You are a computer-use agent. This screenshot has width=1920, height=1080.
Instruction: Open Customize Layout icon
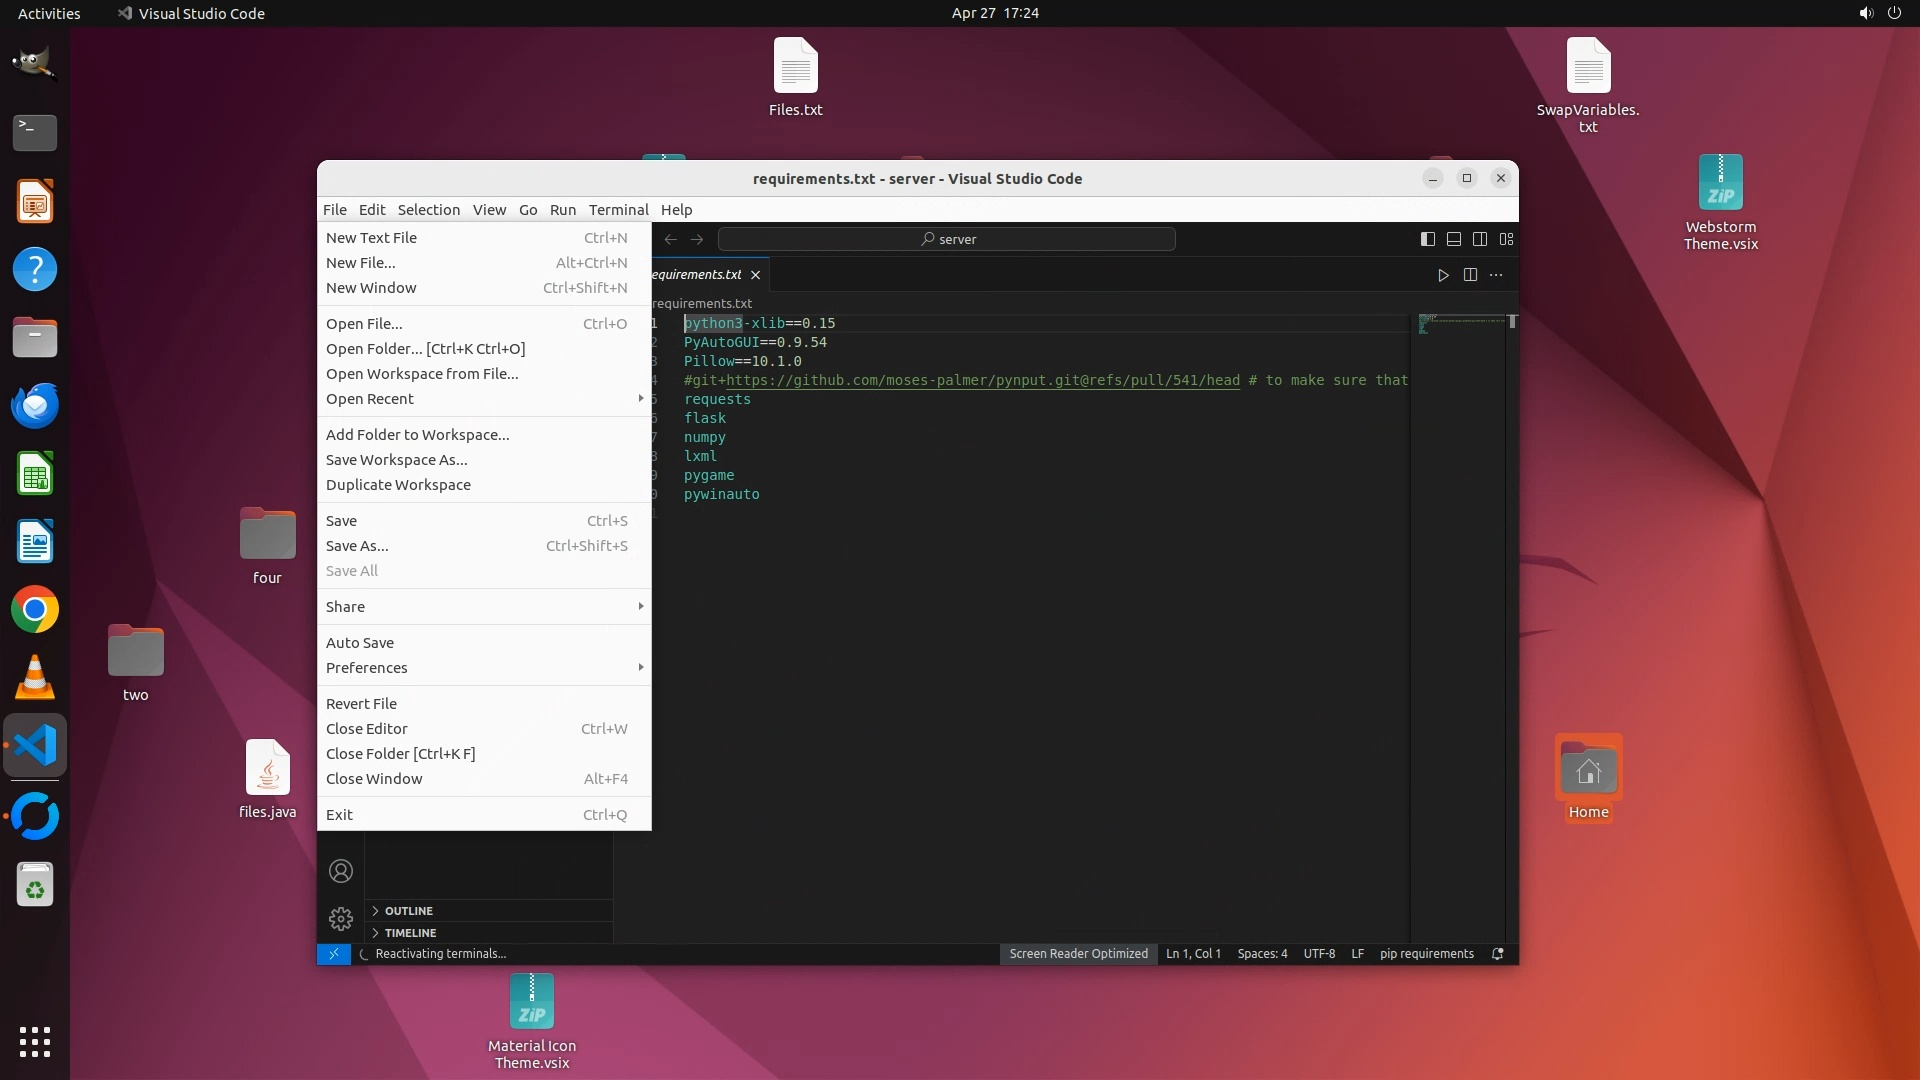tap(1507, 239)
